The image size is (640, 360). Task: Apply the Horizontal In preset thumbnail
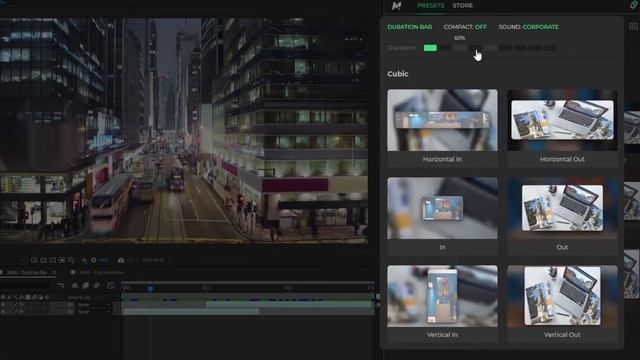click(x=442, y=120)
